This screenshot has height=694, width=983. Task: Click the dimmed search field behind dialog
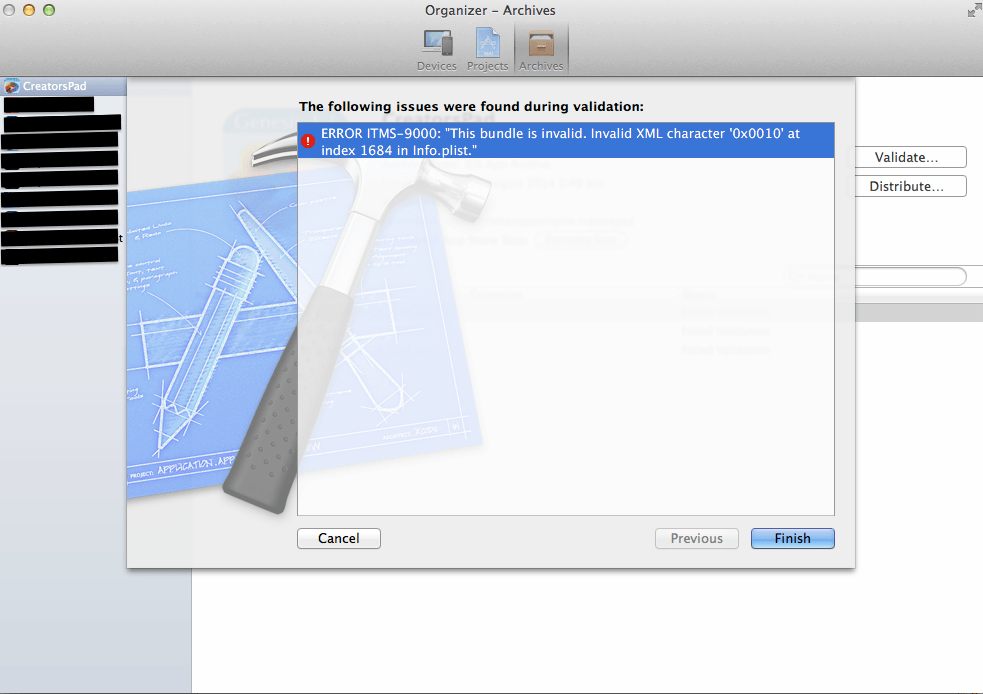tap(876, 276)
